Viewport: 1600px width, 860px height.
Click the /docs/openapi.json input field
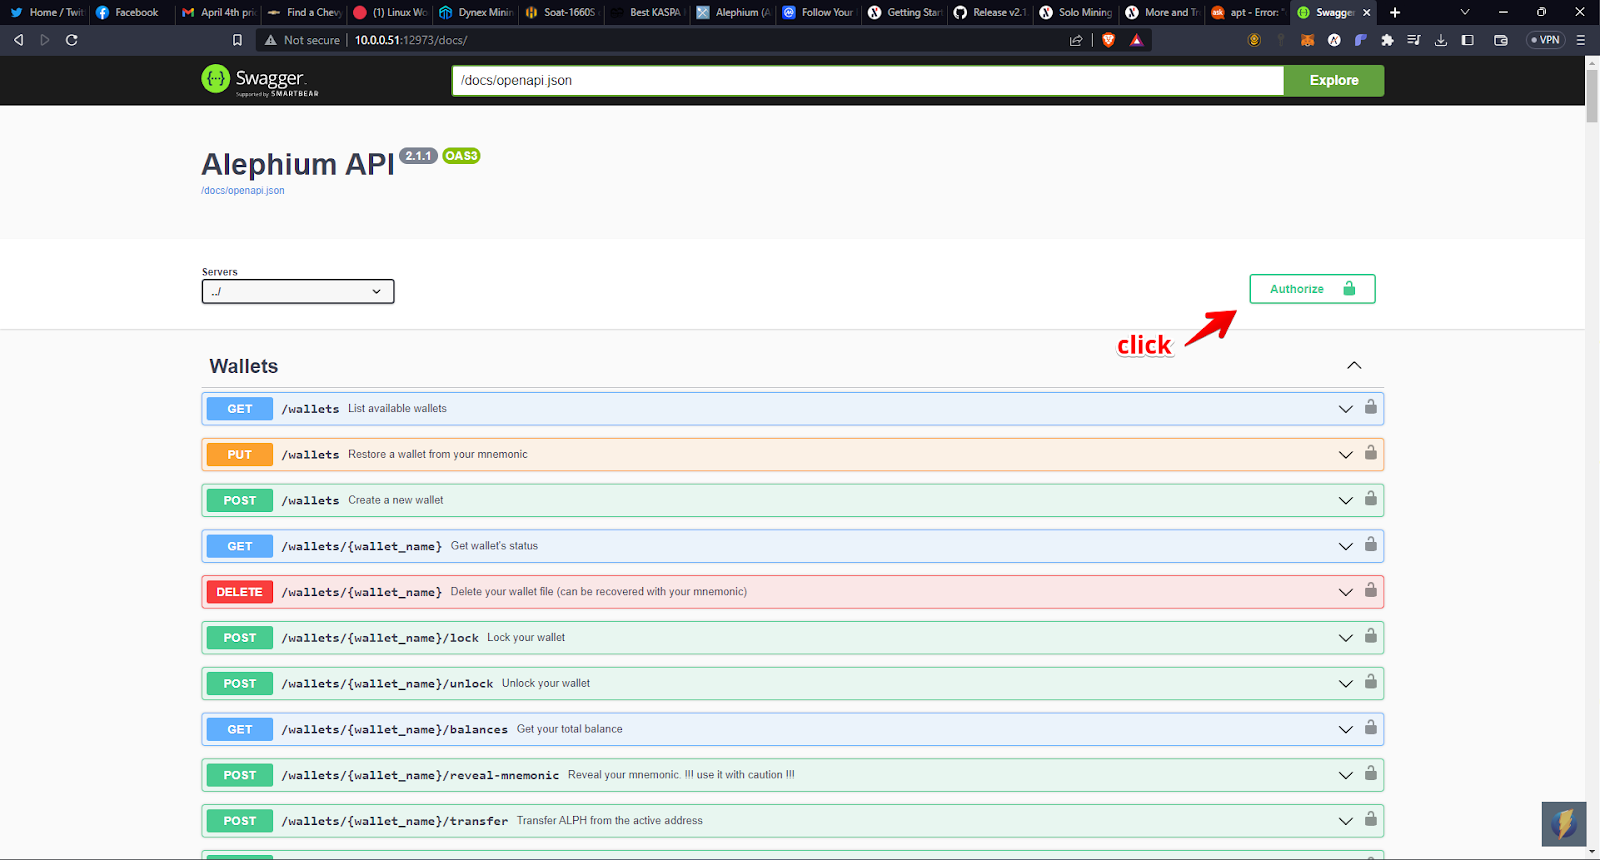coord(867,80)
